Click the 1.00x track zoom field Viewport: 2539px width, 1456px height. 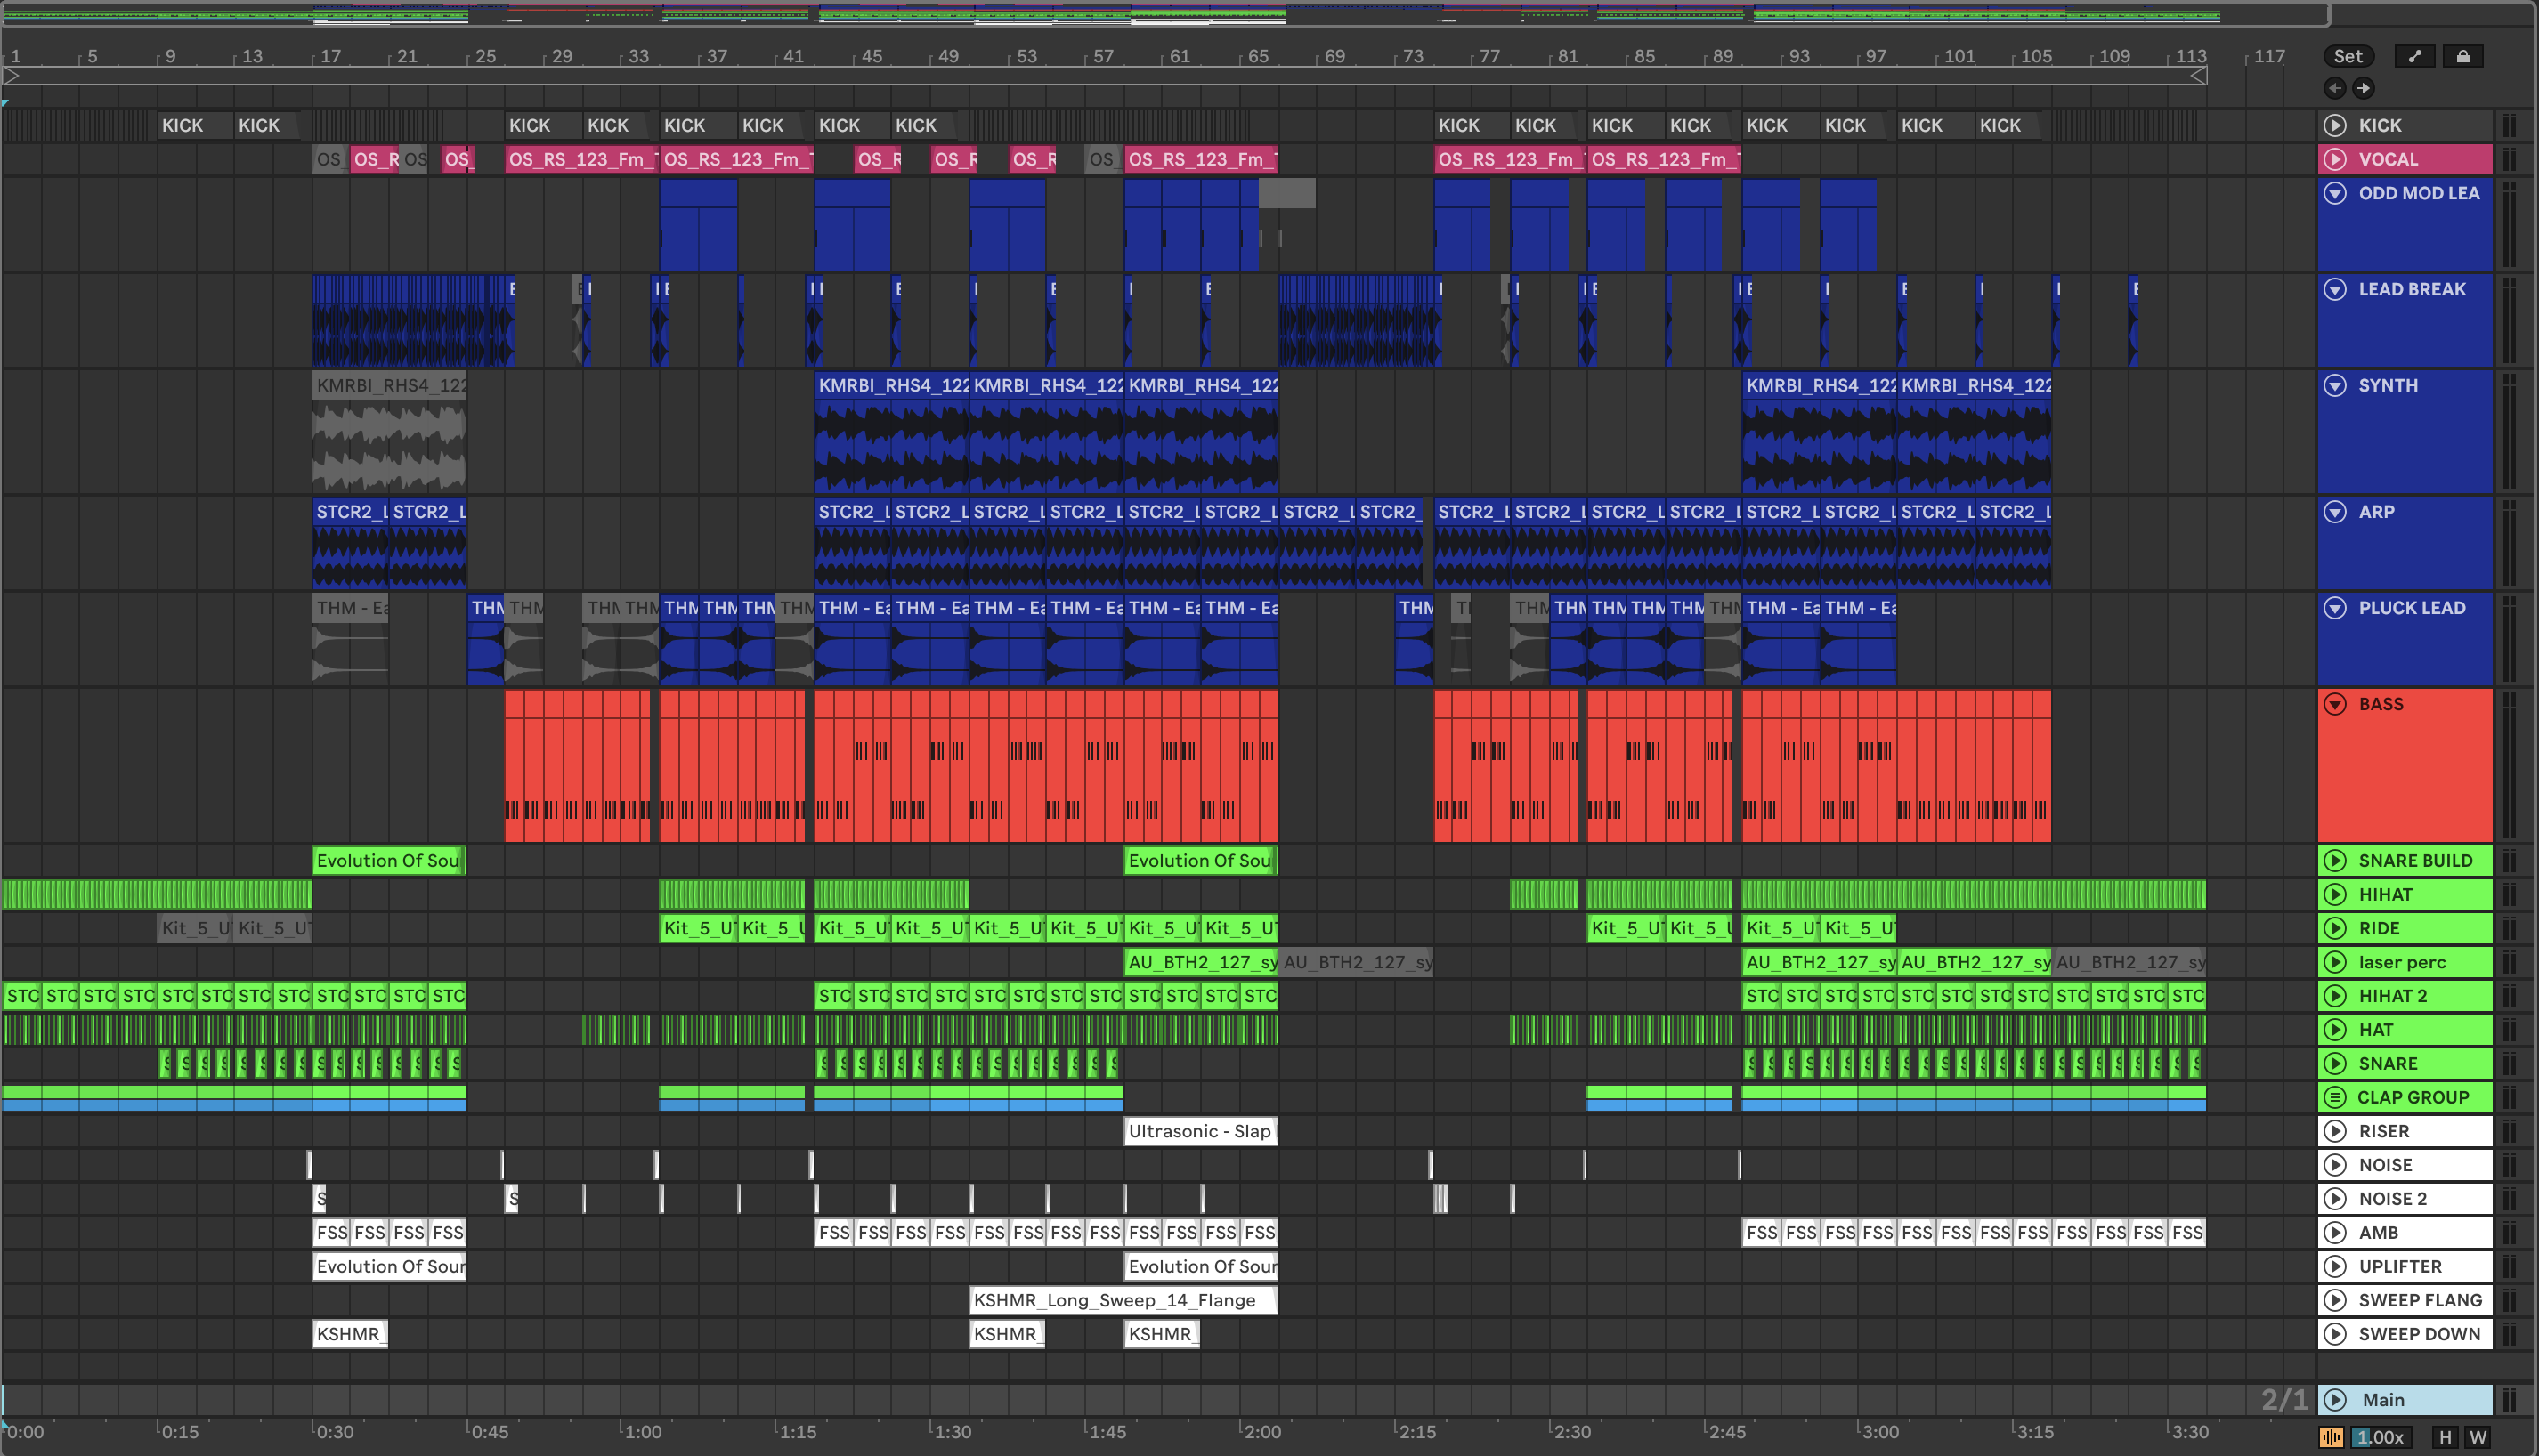click(2380, 1437)
